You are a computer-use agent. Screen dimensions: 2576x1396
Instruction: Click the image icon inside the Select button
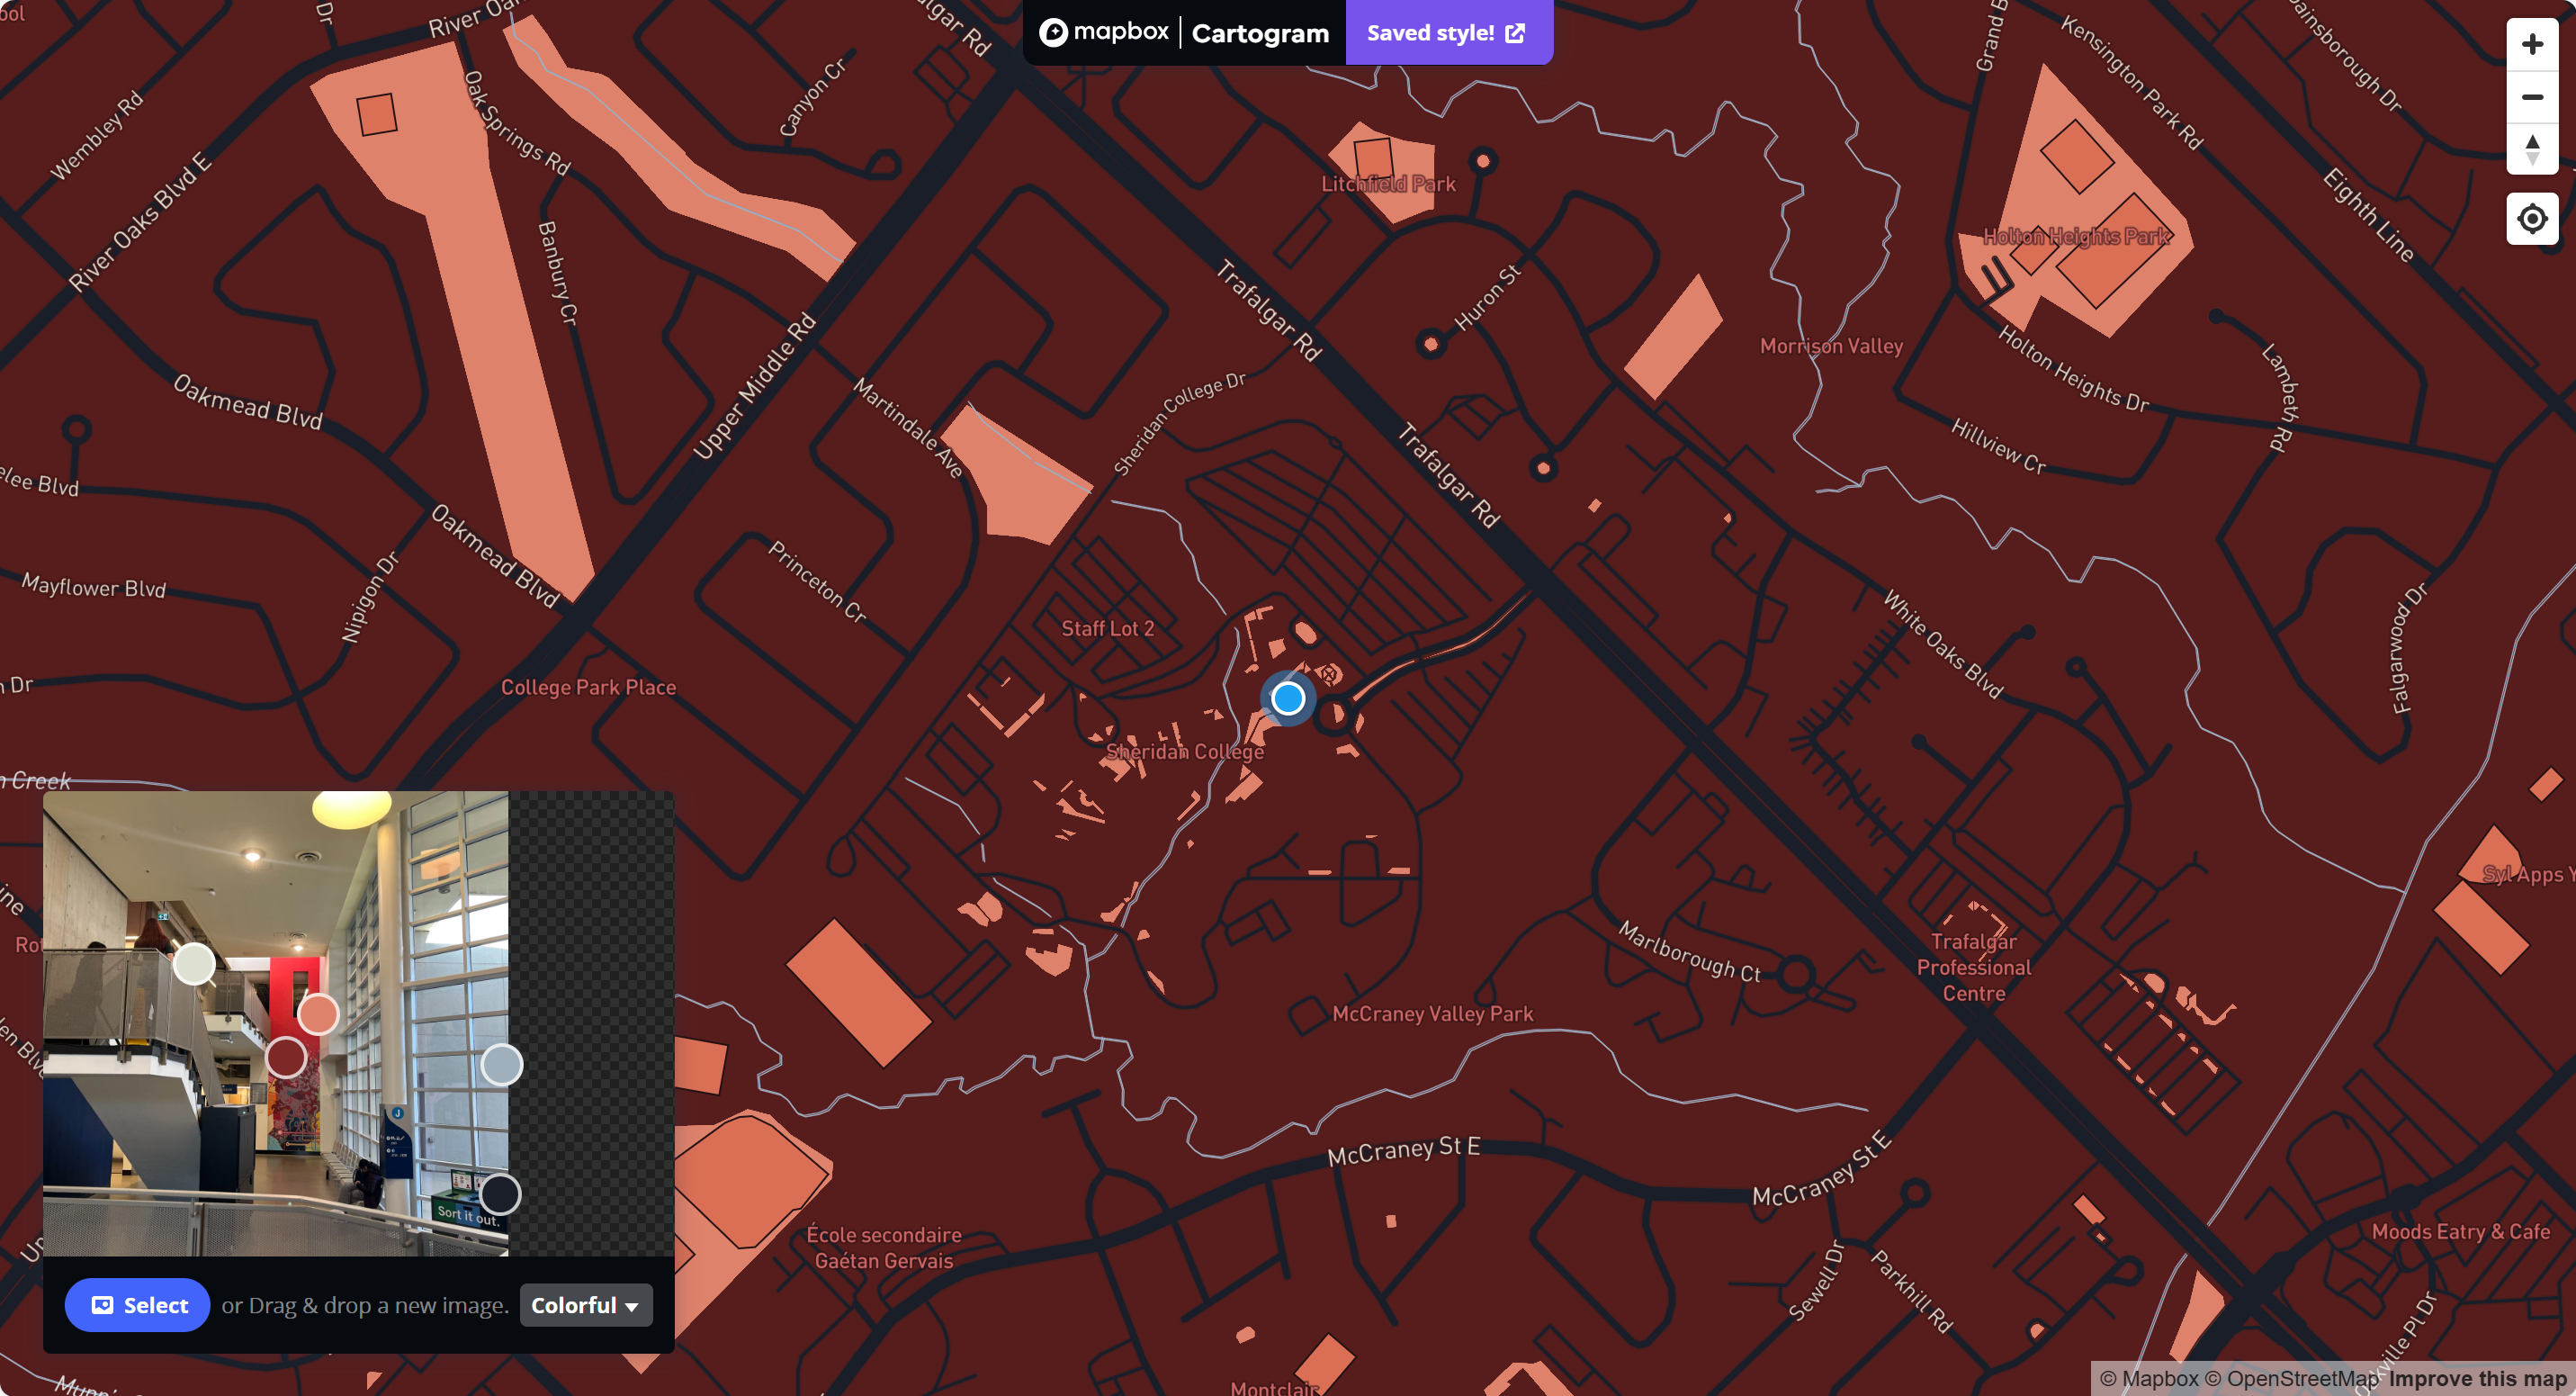click(x=101, y=1305)
